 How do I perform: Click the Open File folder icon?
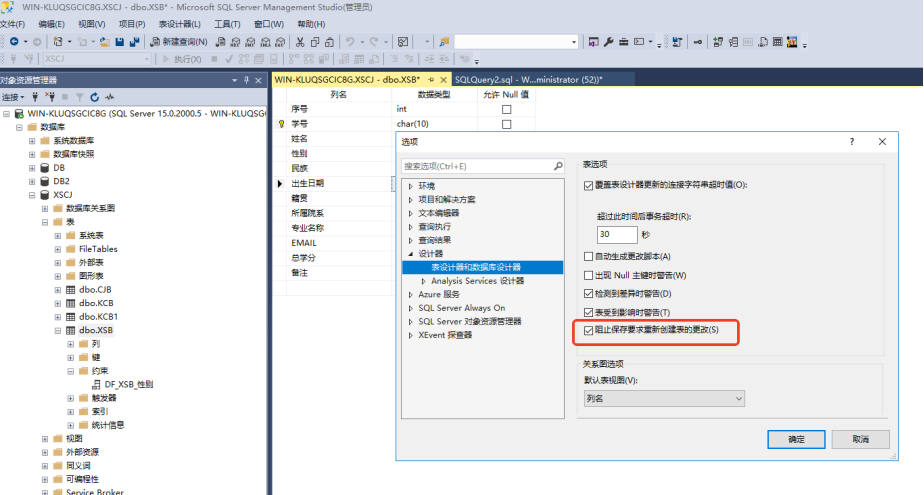coord(105,42)
